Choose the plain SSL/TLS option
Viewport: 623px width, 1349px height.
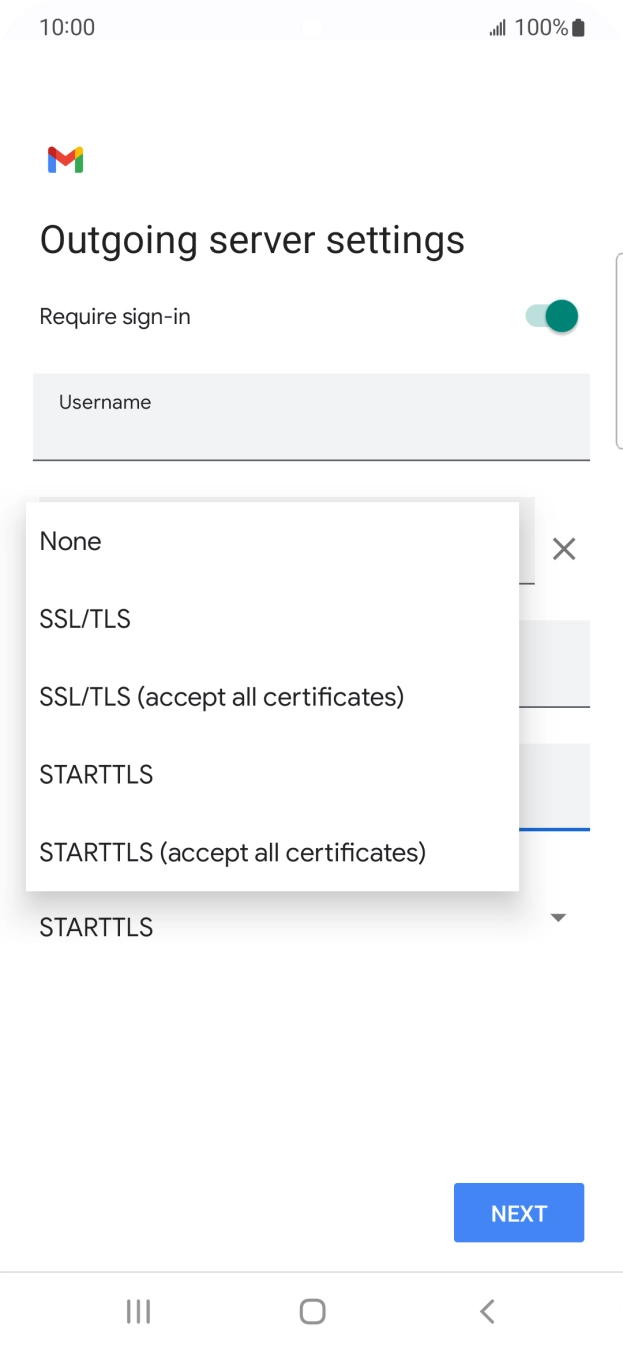click(x=86, y=619)
